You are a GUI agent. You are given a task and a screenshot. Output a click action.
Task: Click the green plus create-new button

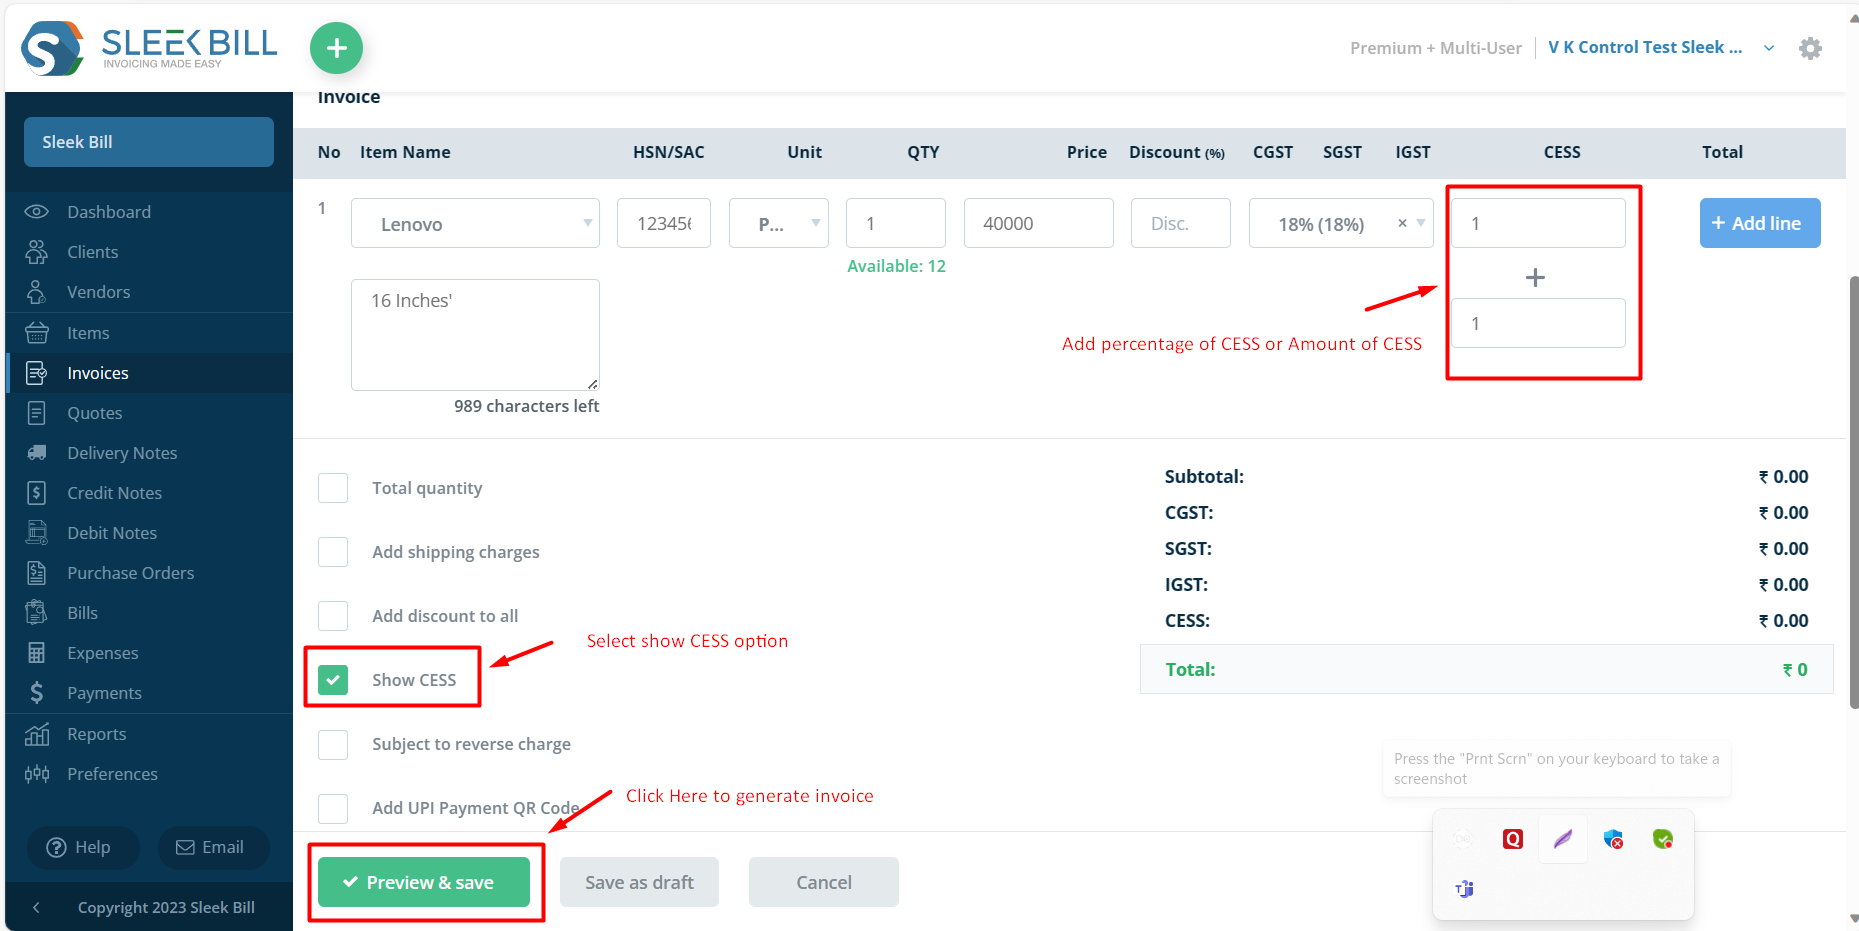(x=336, y=48)
